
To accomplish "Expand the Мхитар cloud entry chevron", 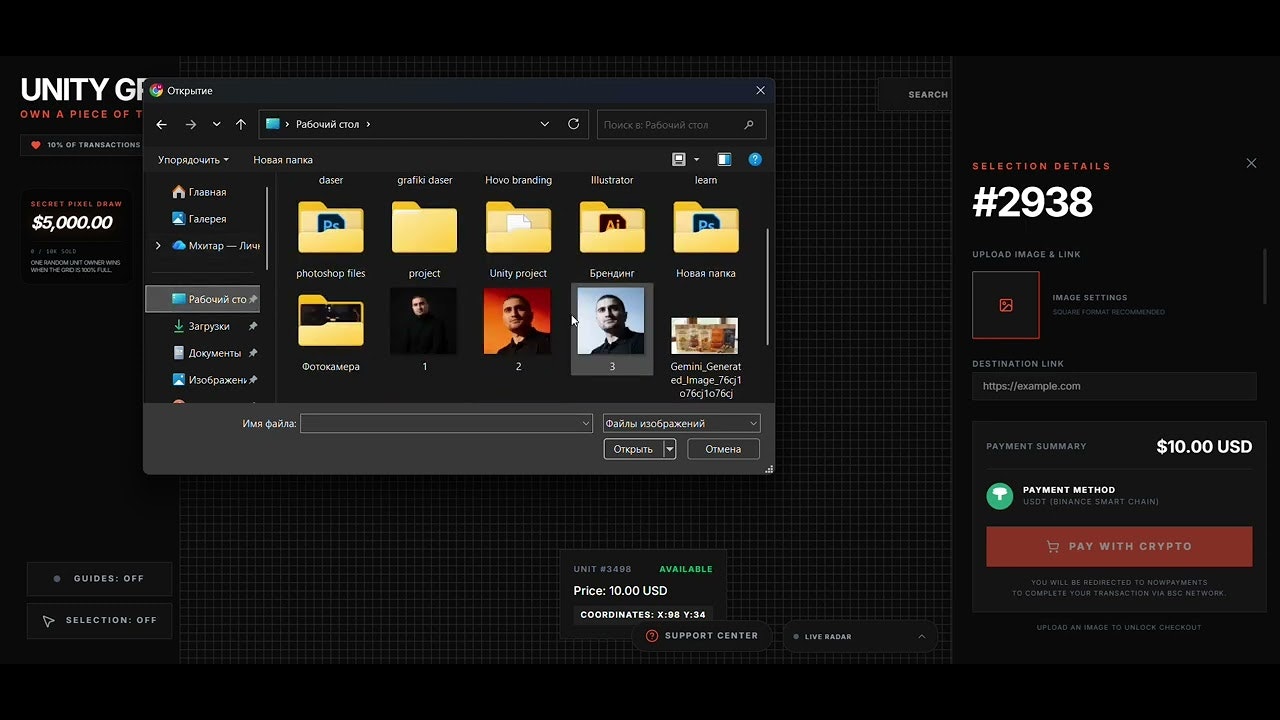I will [157, 245].
